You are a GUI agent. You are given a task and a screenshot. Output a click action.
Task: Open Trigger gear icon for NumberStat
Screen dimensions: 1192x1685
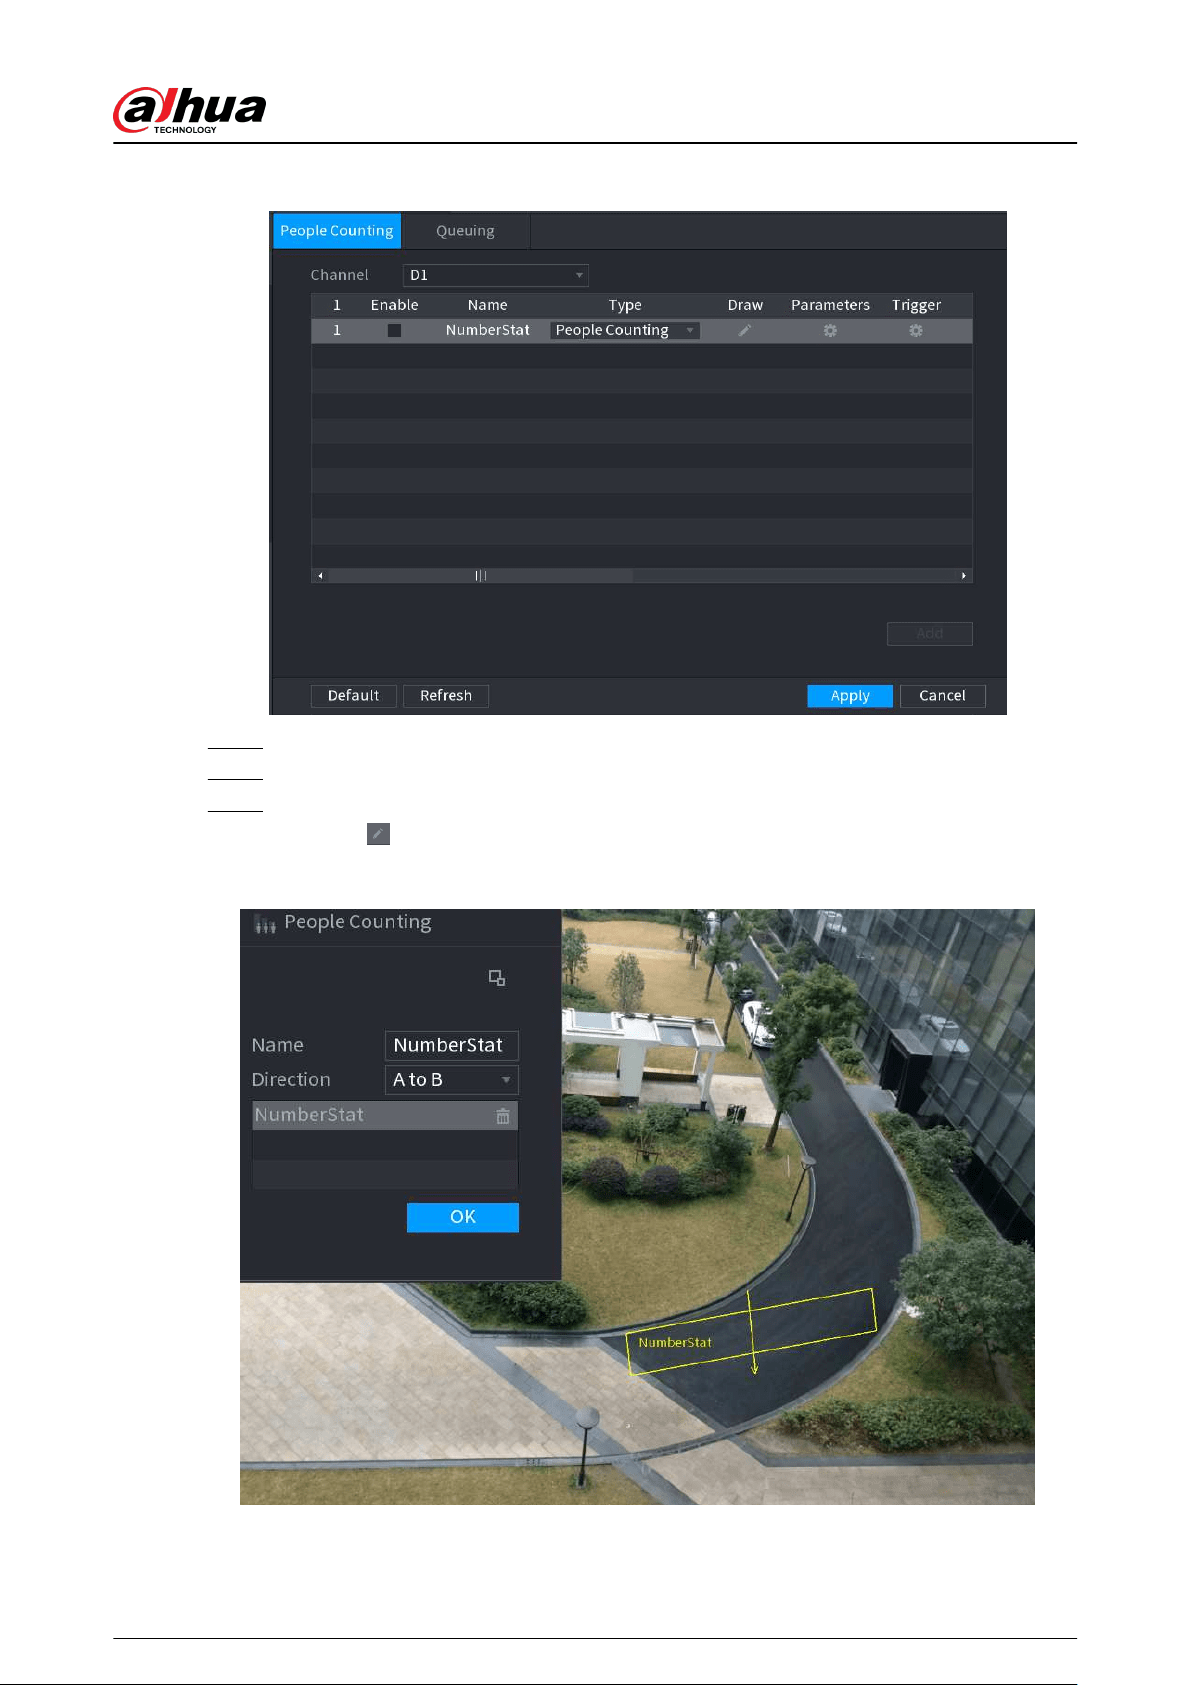click(916, 330)
